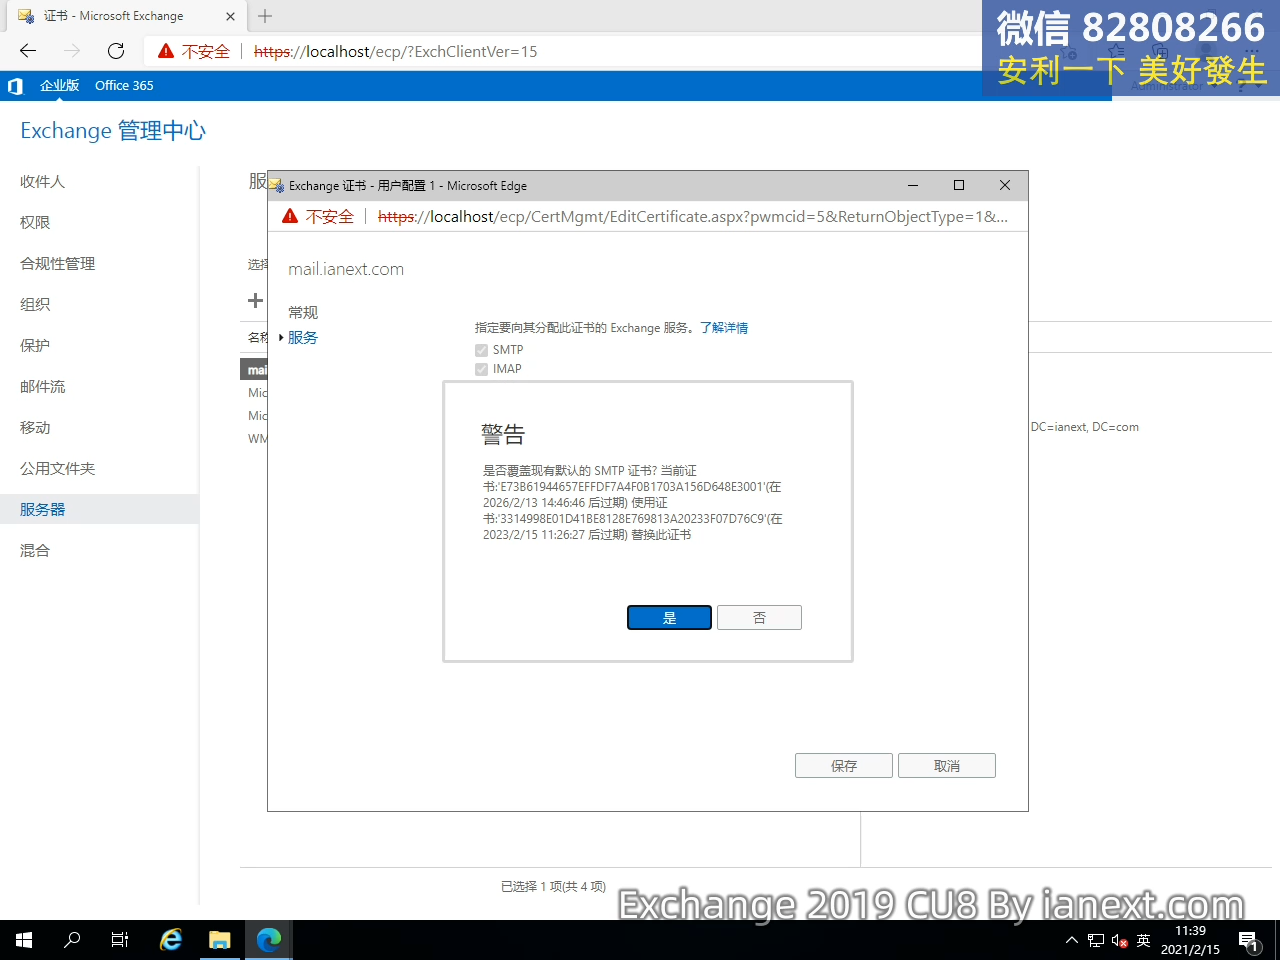1280x960 pixels.
Task: Select 常规 tab in certificate dialog
Action: click(303, 313)
